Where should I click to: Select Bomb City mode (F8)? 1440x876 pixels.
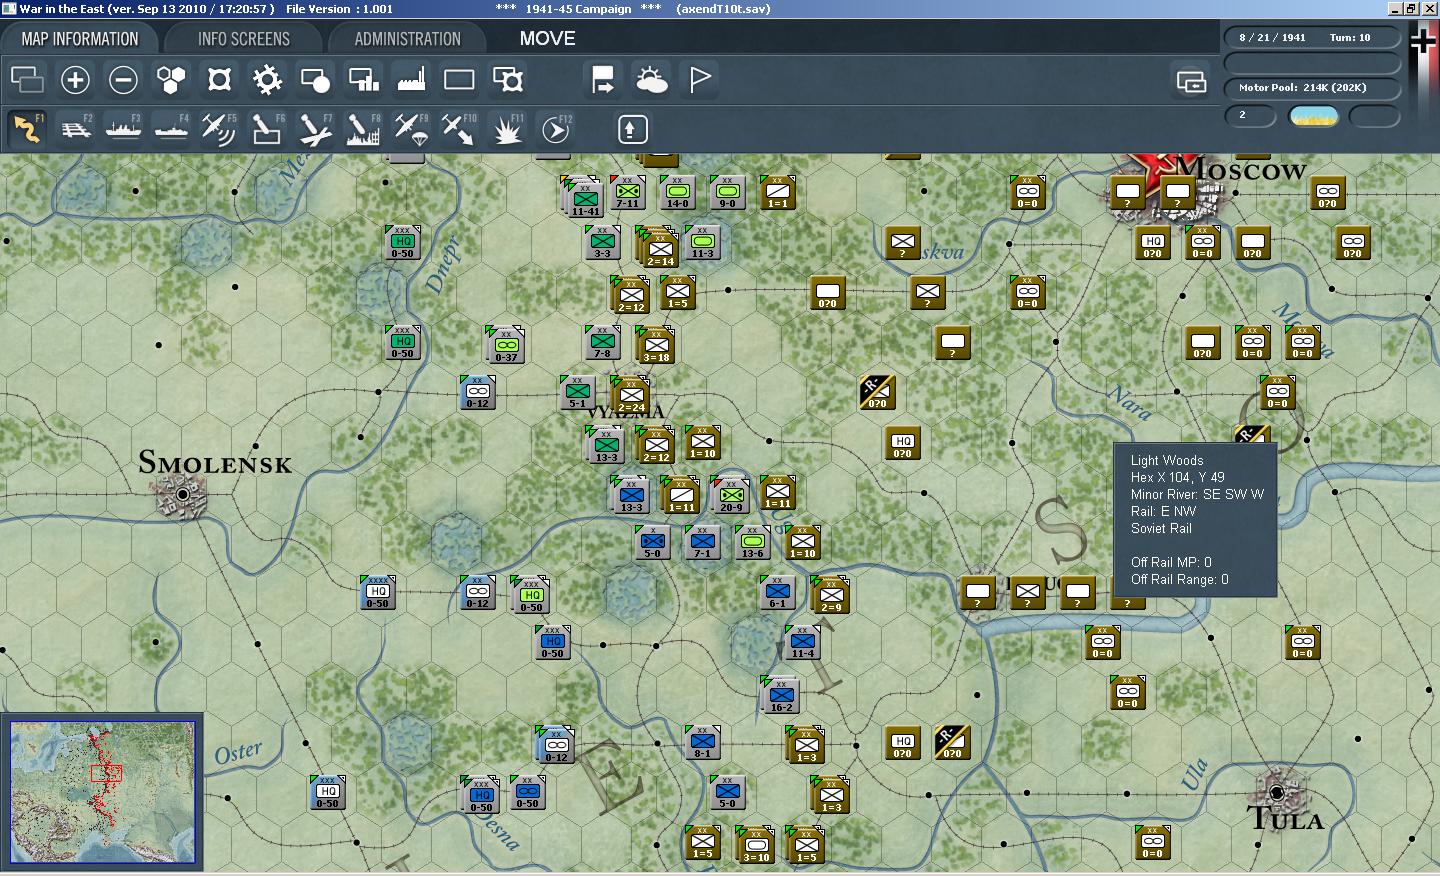tap(363, 129)
